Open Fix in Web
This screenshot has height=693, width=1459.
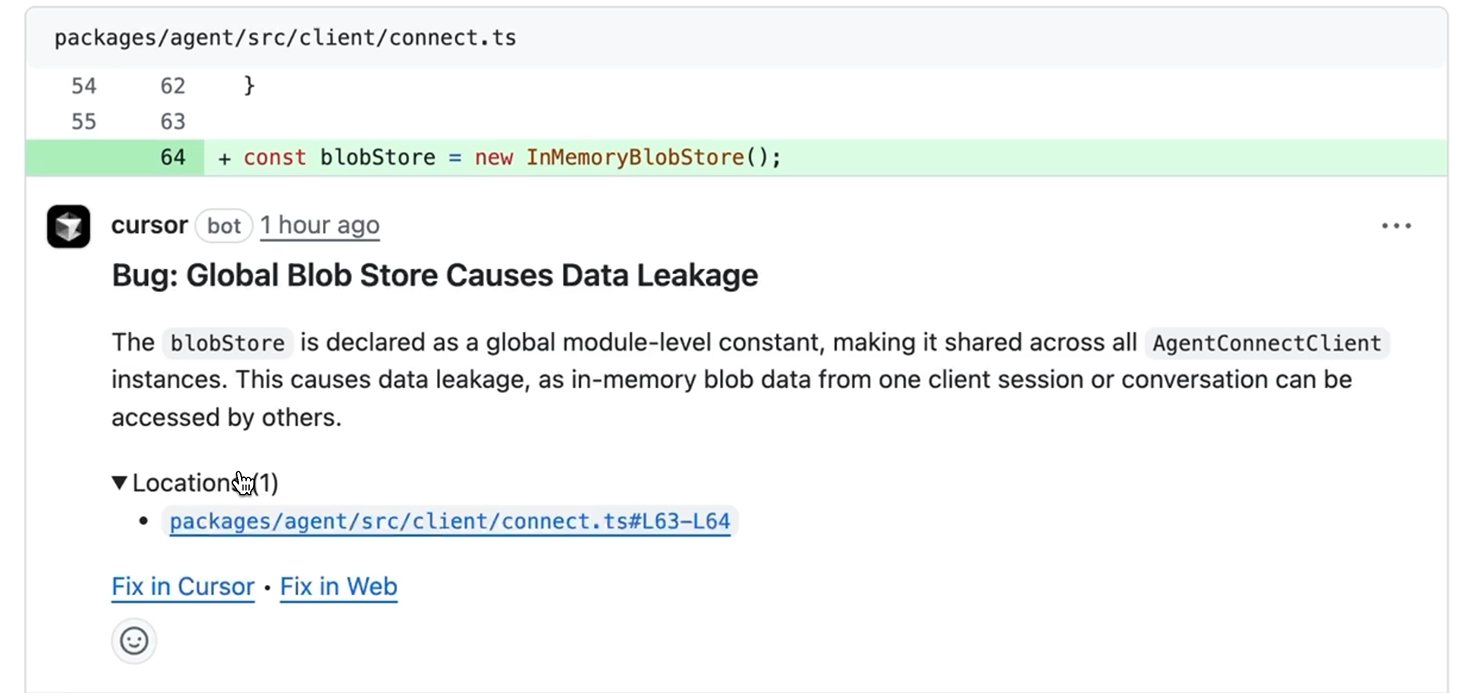(x=338, y=586)
